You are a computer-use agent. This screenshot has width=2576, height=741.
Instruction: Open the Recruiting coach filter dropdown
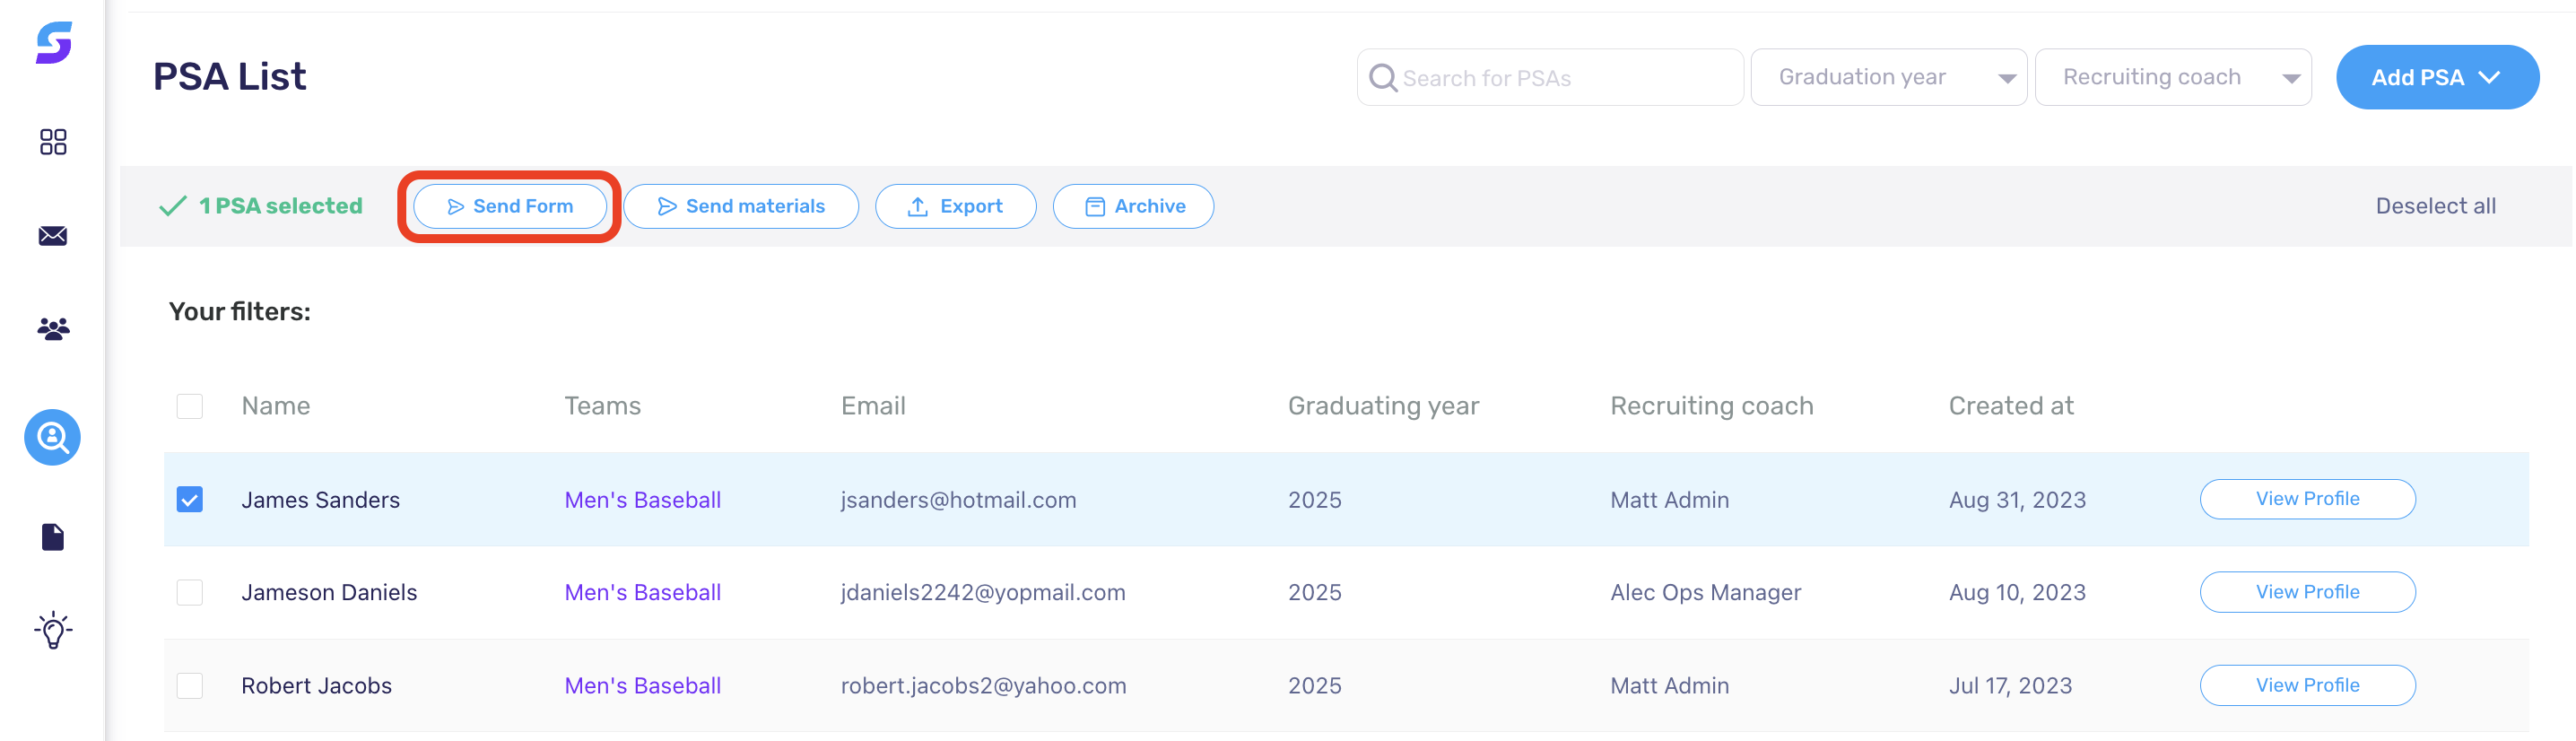(x=2173, y=77)
